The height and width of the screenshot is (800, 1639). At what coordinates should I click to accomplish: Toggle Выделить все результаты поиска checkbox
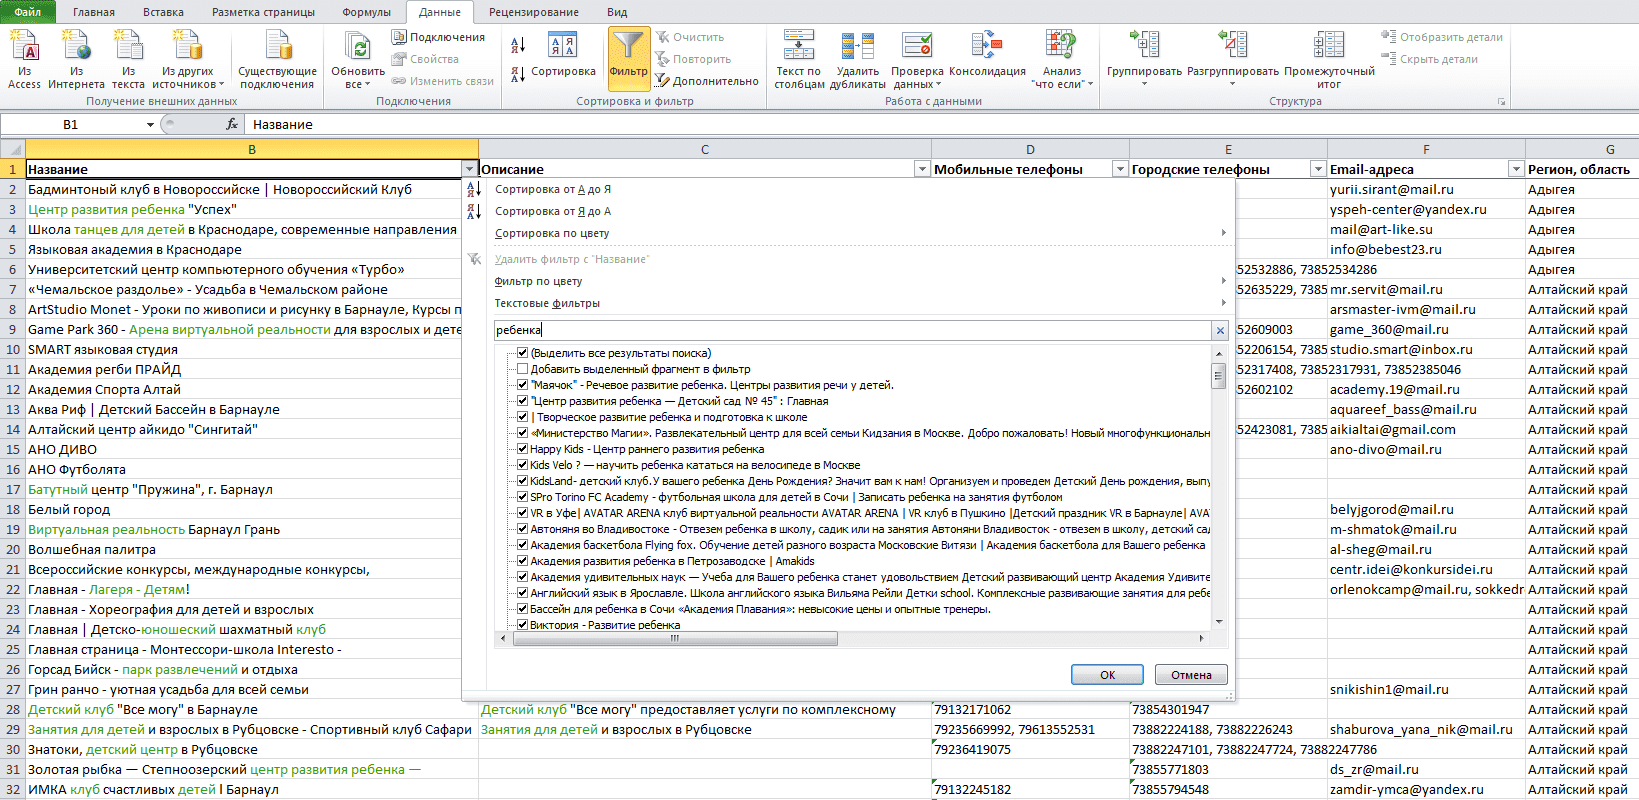[522, 353]
